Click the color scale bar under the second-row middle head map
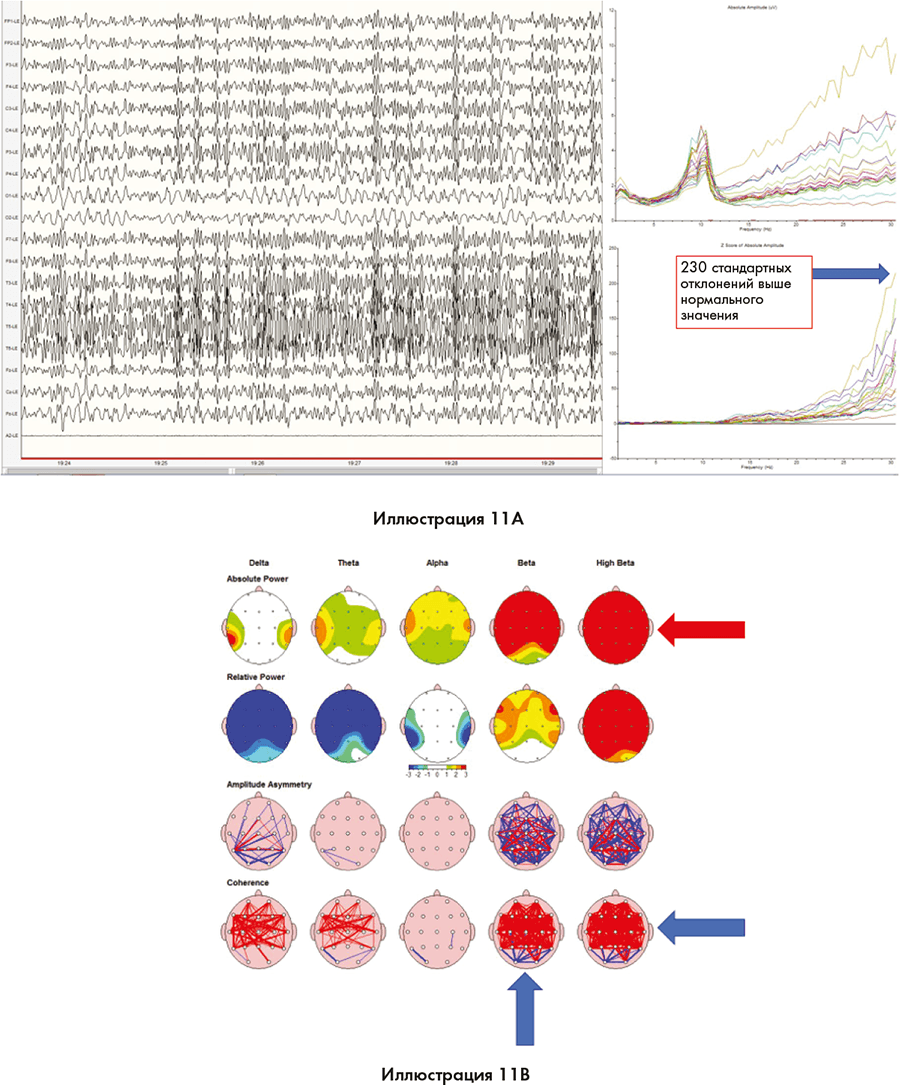The width and height of the screenshot is (899, 1085). pos(437,773)
